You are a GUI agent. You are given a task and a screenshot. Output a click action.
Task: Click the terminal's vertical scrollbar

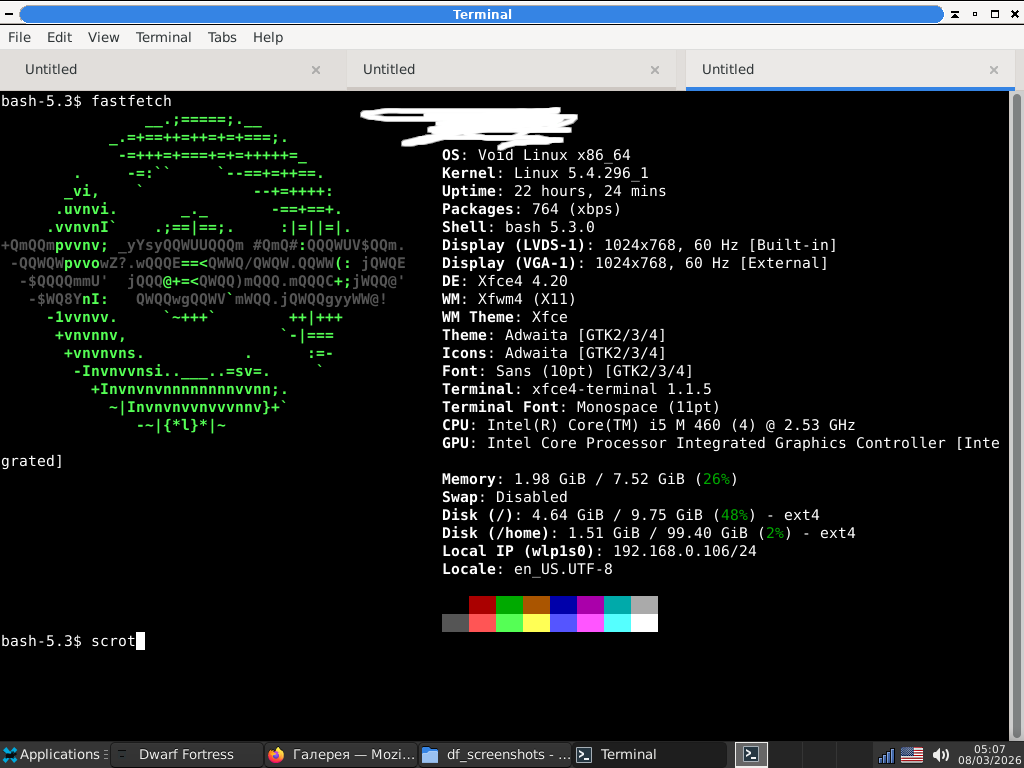(1016, 400)
